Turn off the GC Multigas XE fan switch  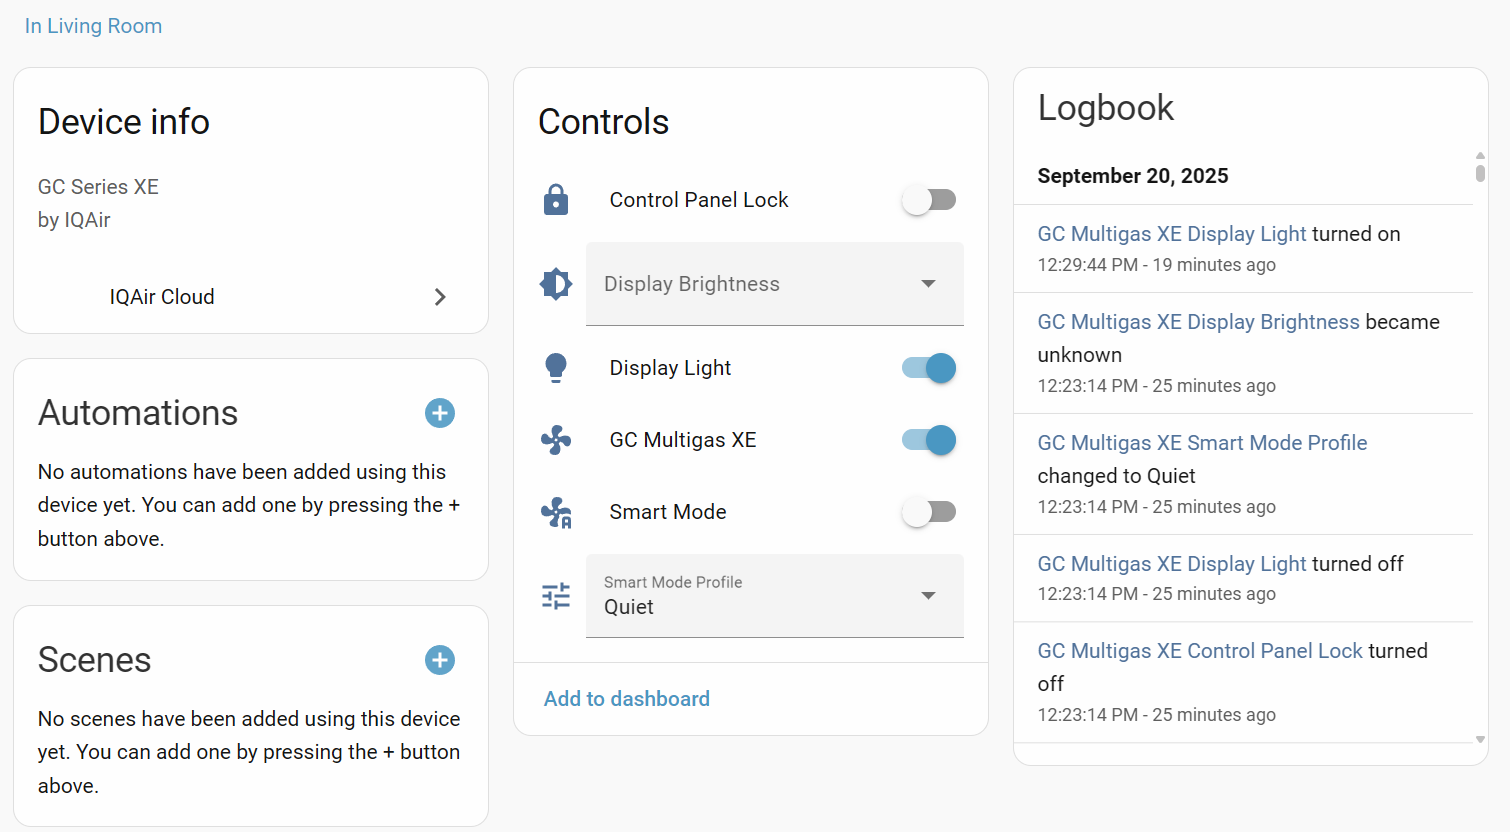(x=929, y=440)
